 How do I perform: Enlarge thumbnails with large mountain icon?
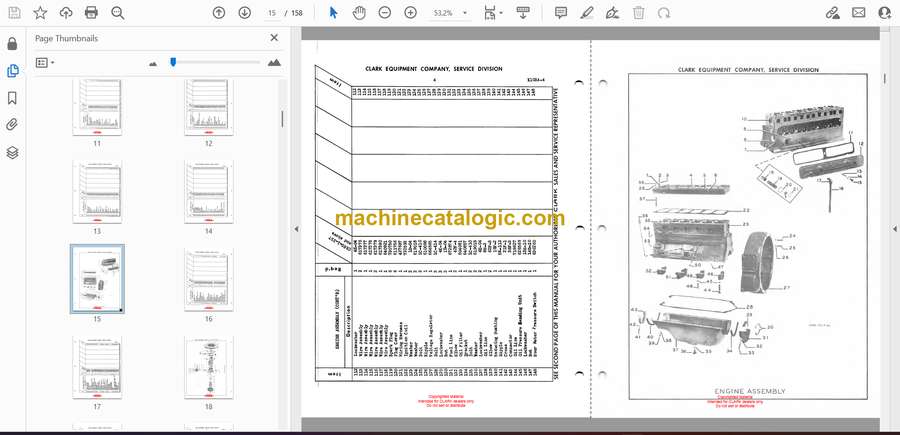(x=274, y=63)
